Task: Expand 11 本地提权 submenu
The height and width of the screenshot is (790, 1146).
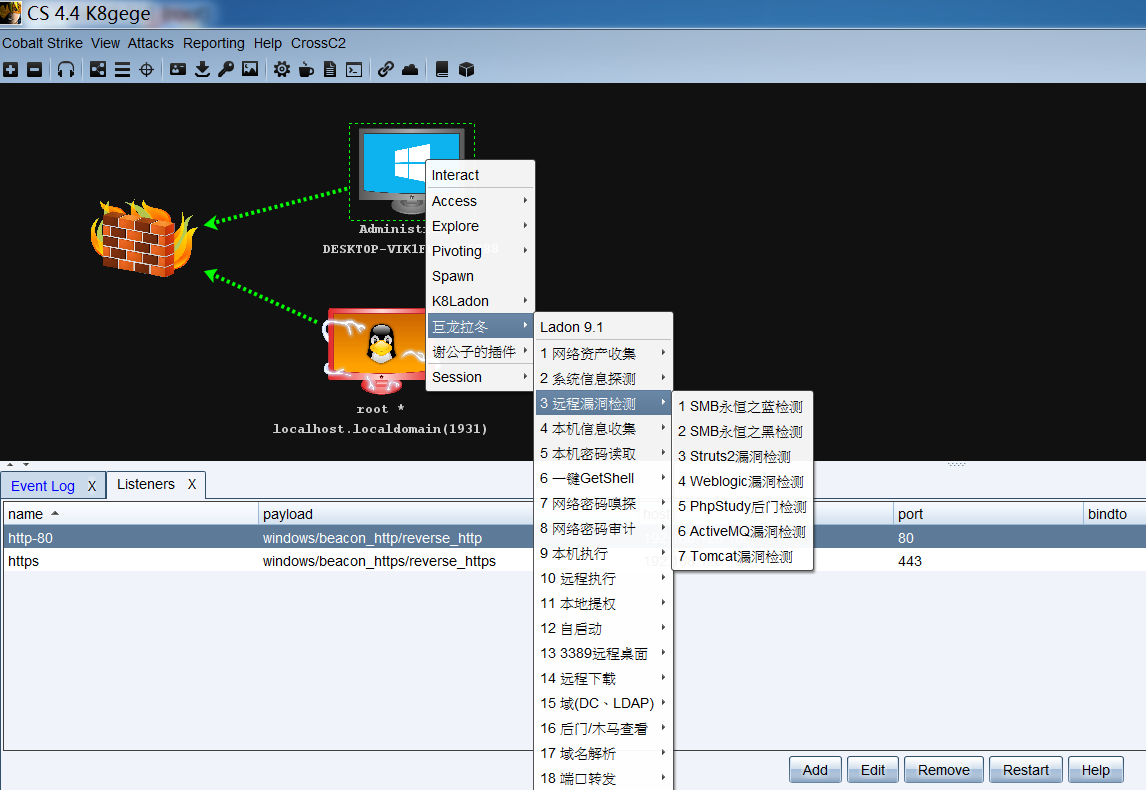Action: pyautogui.click(x=603, y=604)
